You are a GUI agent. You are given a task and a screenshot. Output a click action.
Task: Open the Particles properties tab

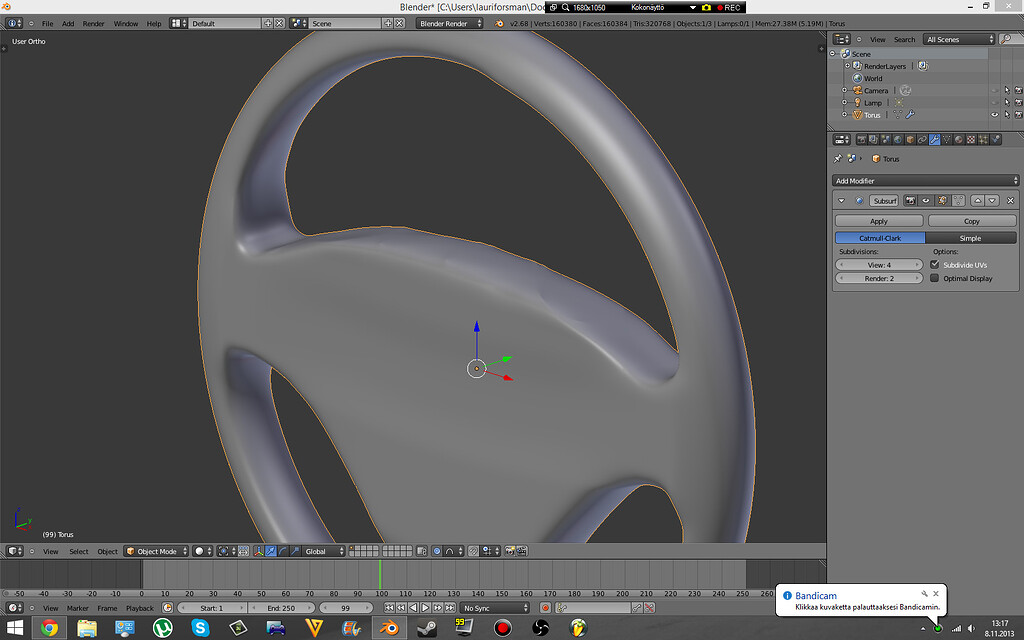(983, 139)
